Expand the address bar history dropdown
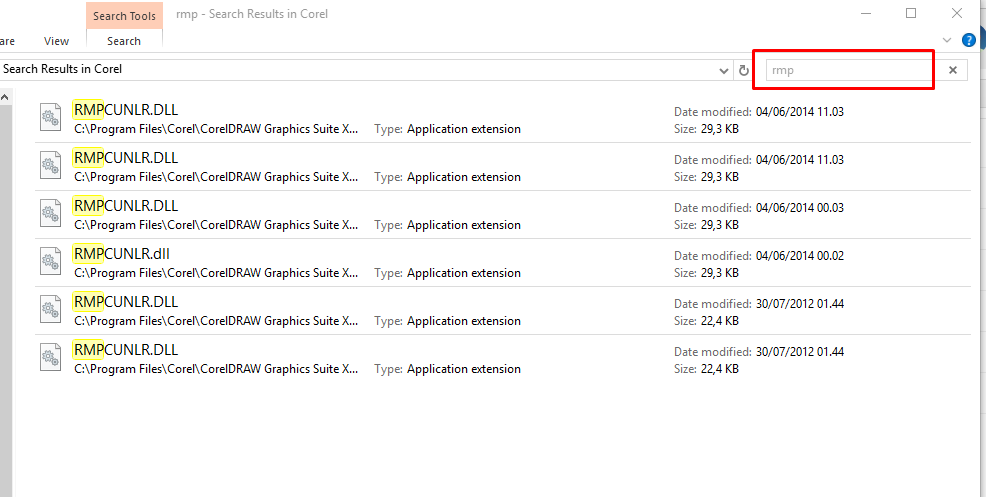The image size is (986, 497). tap(724, 70)
